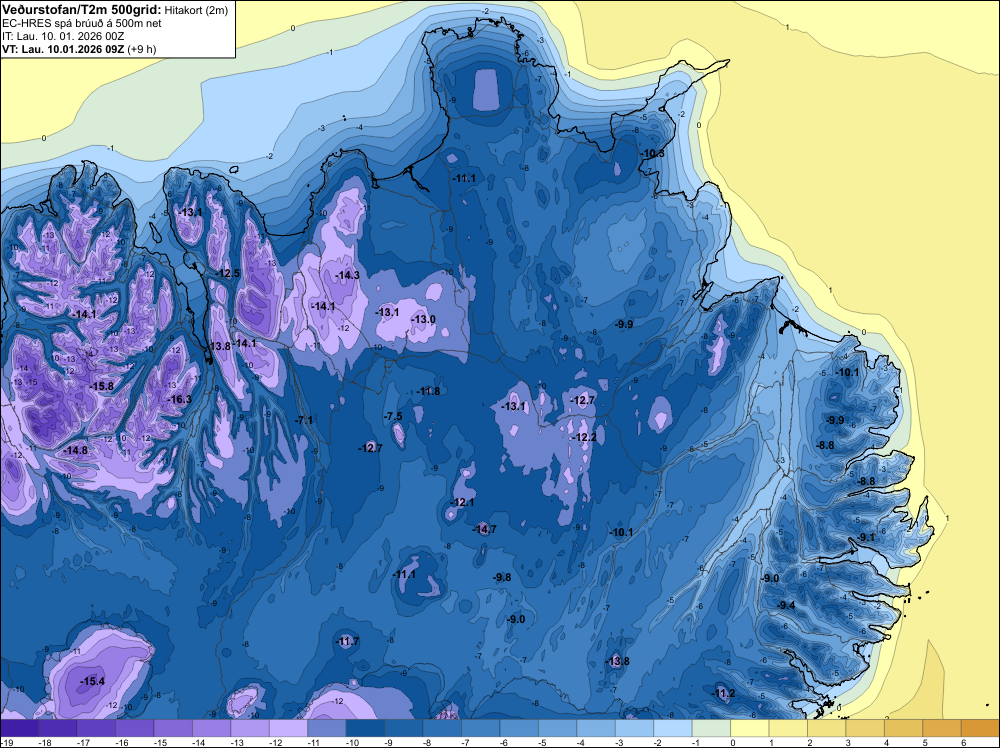Screen dimensions: 1000x748
Task: Select the -11.7 temperature label
Action: pos(348,642)
